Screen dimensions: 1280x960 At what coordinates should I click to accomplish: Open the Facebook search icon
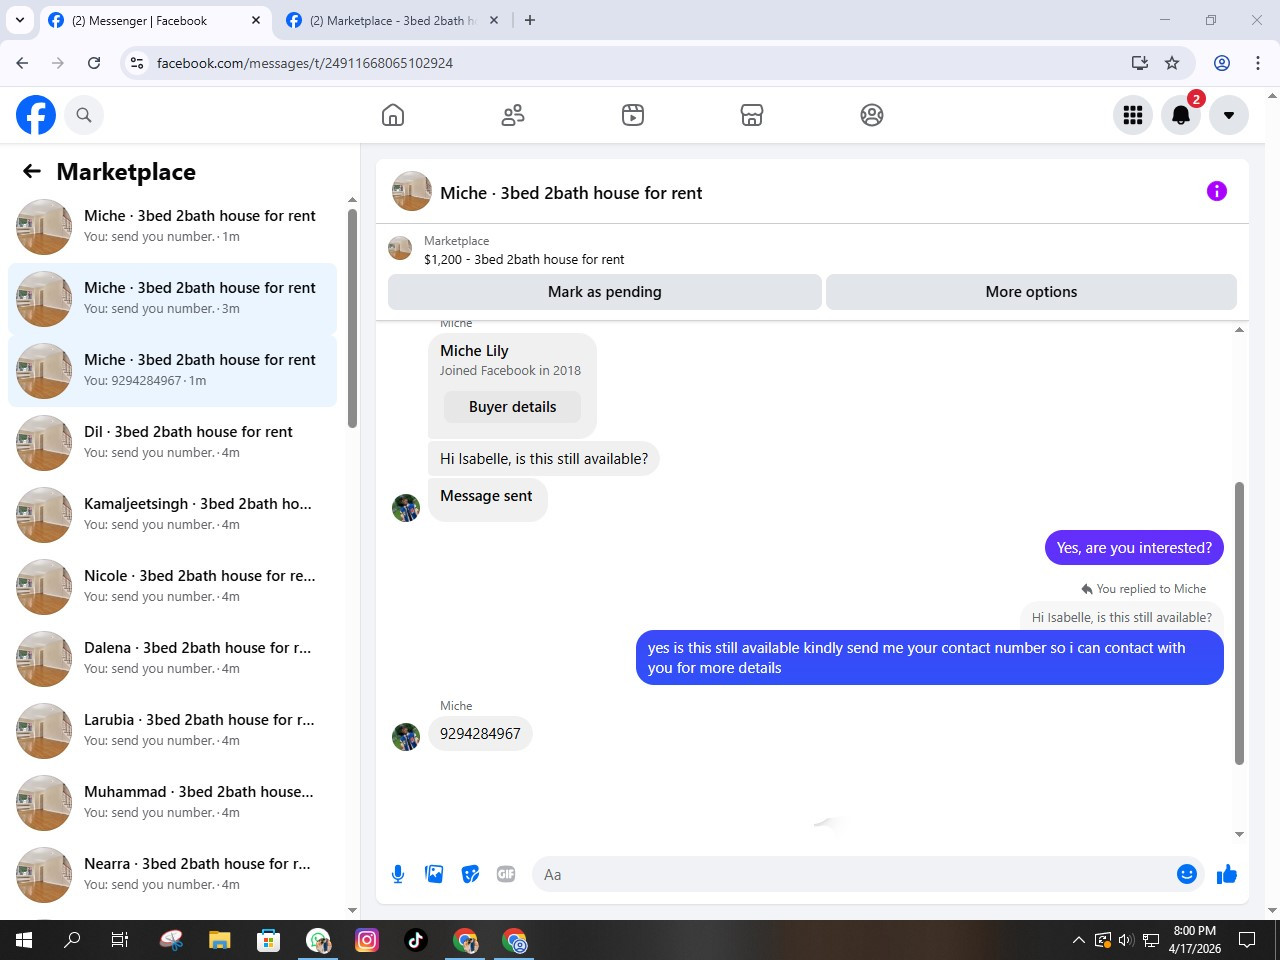(x=84, y=115)
